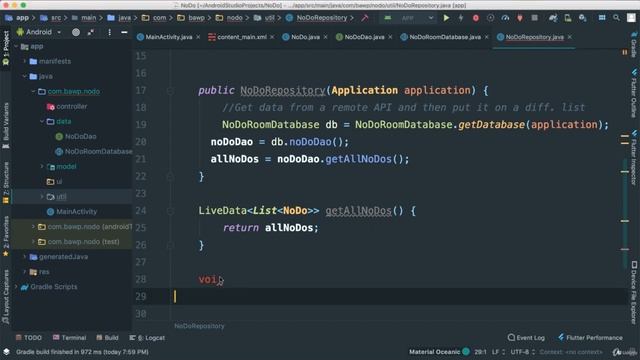Viewport: 640px width, 360px height.
Task: Open the profiler gauge icon in the toolbar
Action: 505,18
